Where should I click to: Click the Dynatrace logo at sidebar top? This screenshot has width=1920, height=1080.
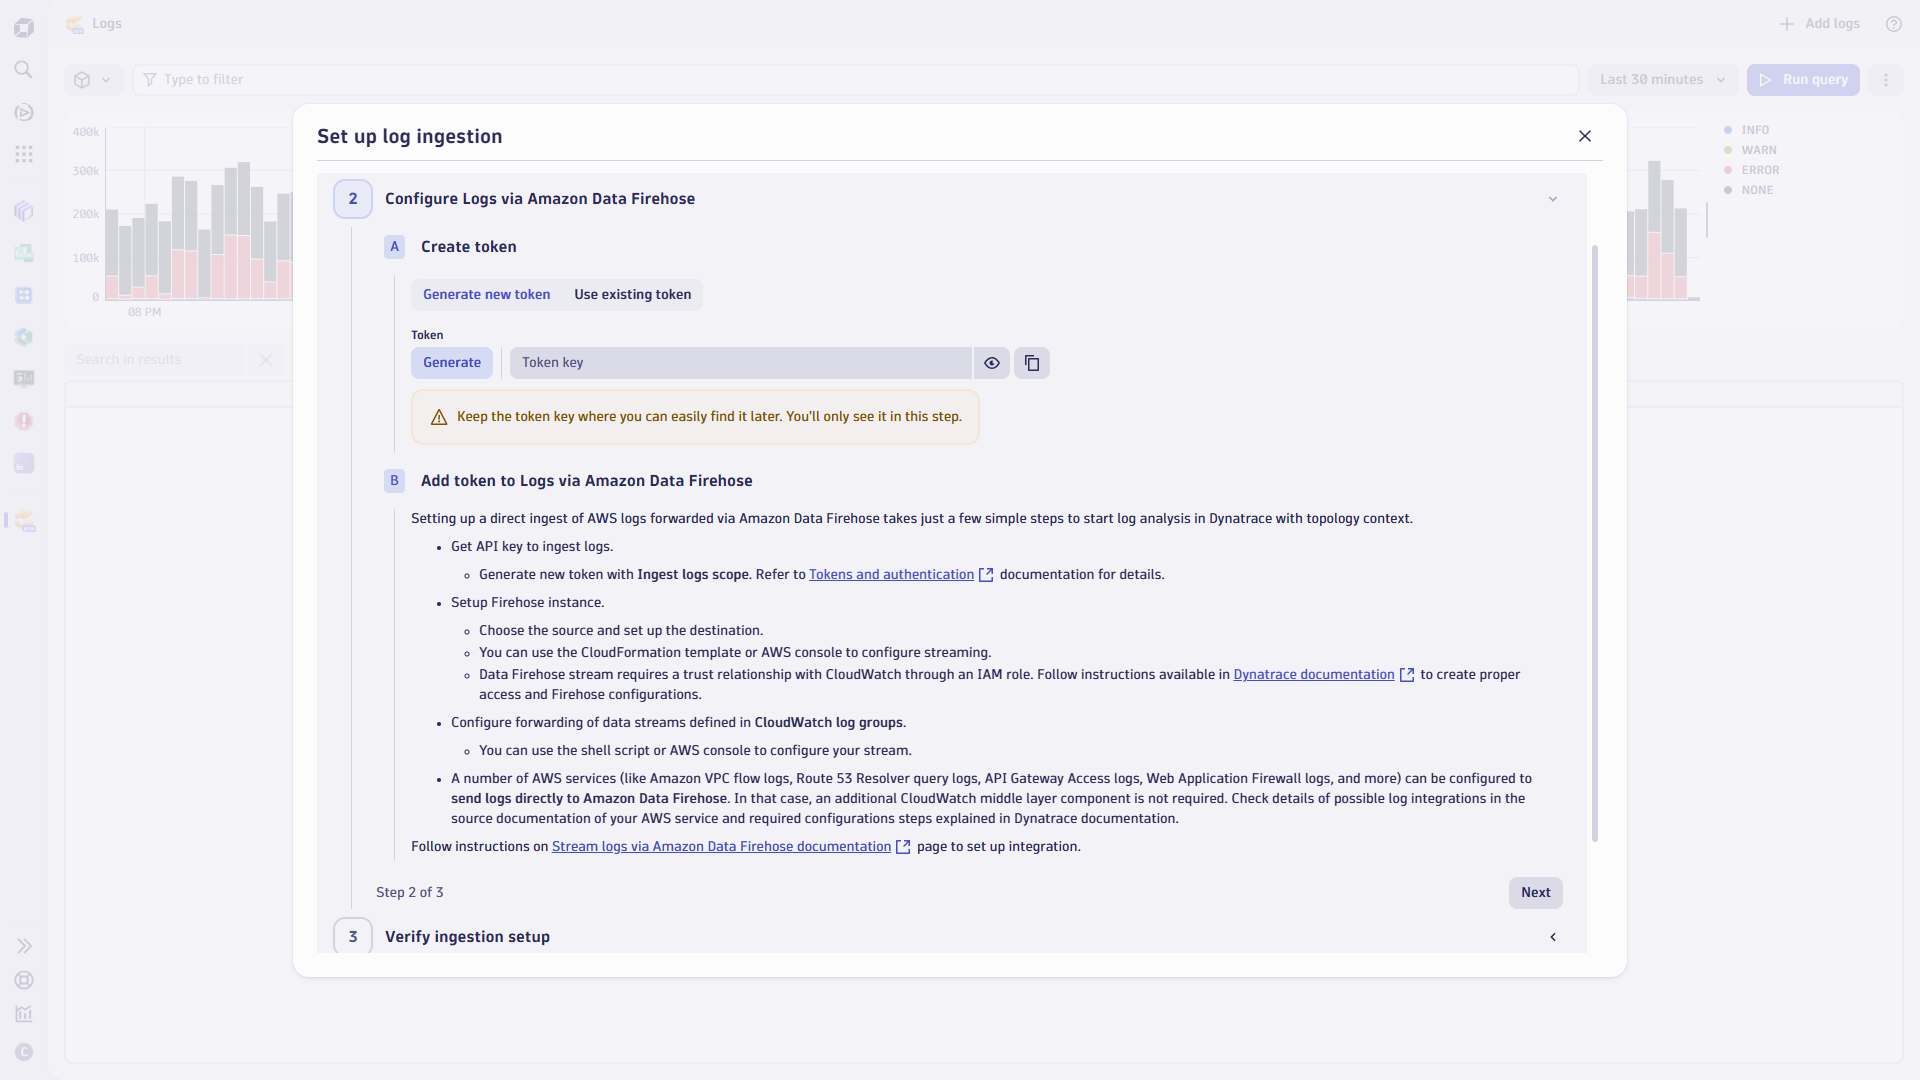(x=24, y=27)
